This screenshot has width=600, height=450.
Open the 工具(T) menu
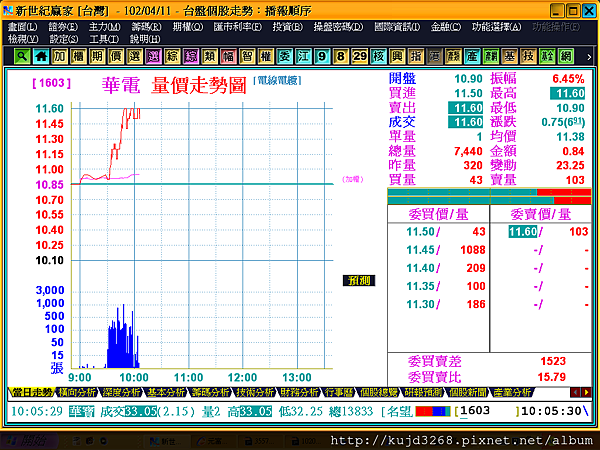tap(104, 39)
